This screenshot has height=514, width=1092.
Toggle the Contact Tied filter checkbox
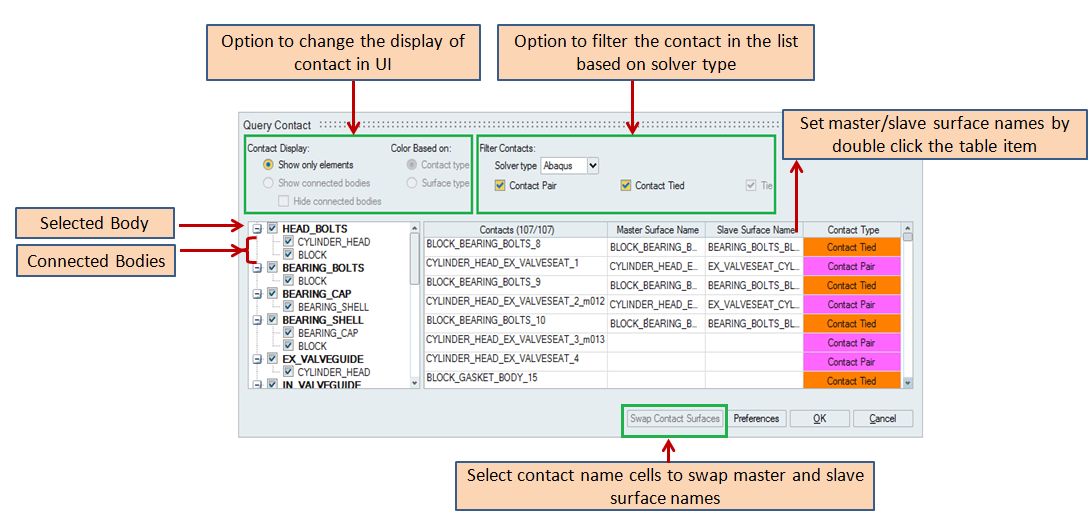(626, 185)
